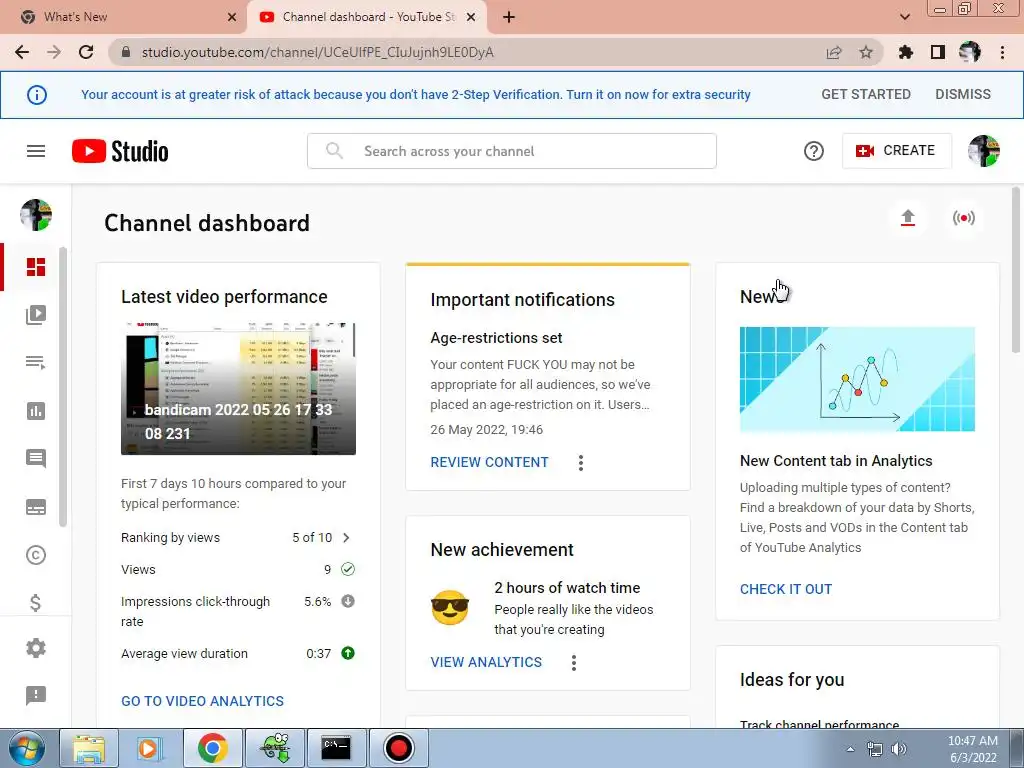Viewport: 1024px width, 768px height.
Task: Click the REVIEW CONTENT link
Action: (489, 462)
